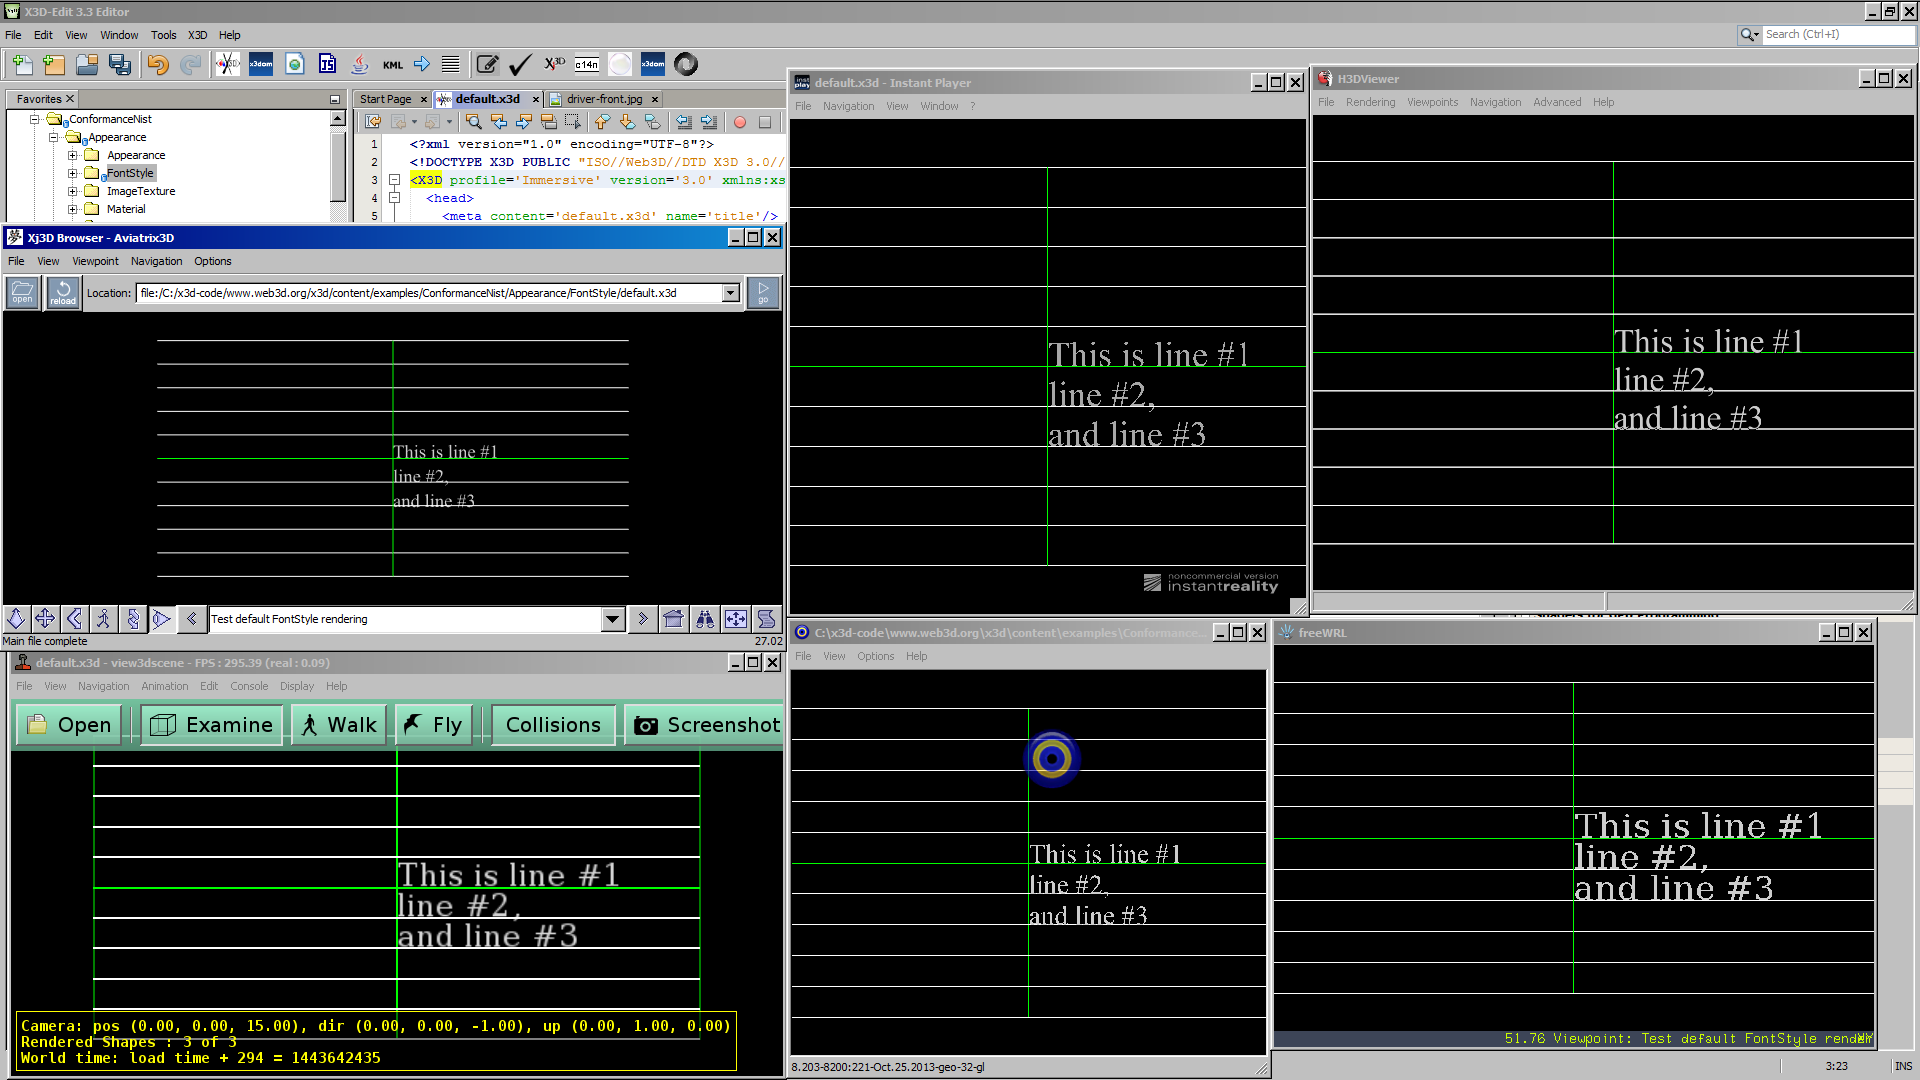
Task: Click the validate checkmark toolbar icon
Action: tap(519, 65)
